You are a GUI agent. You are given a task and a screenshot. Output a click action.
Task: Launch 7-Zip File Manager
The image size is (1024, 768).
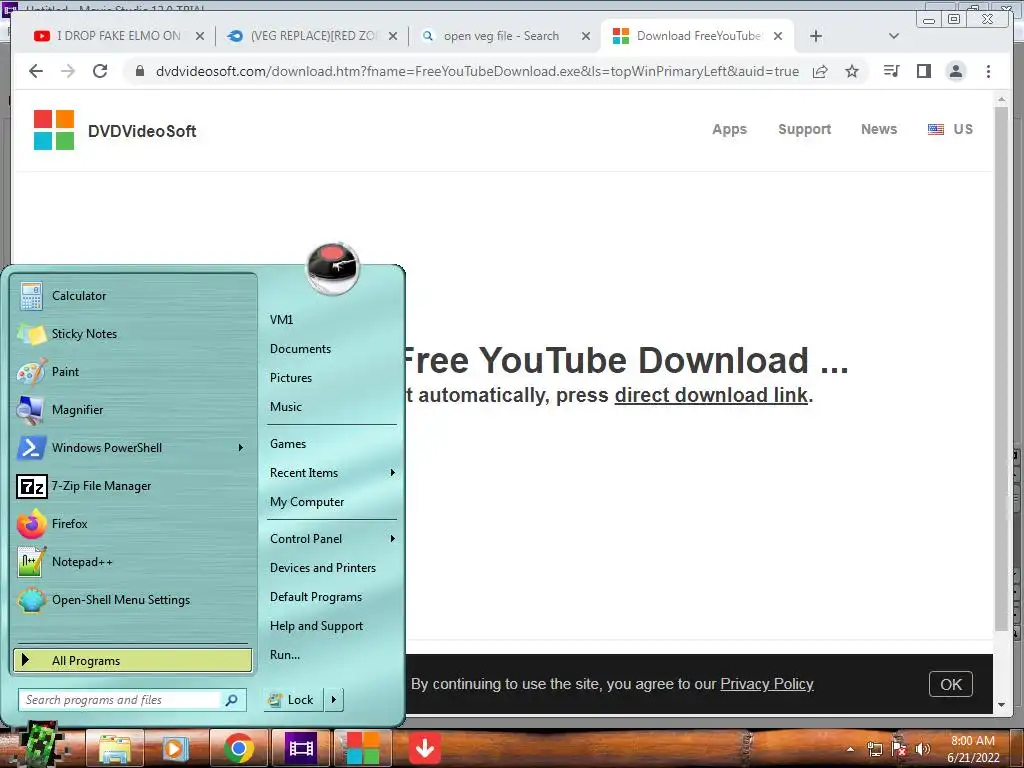133,486
